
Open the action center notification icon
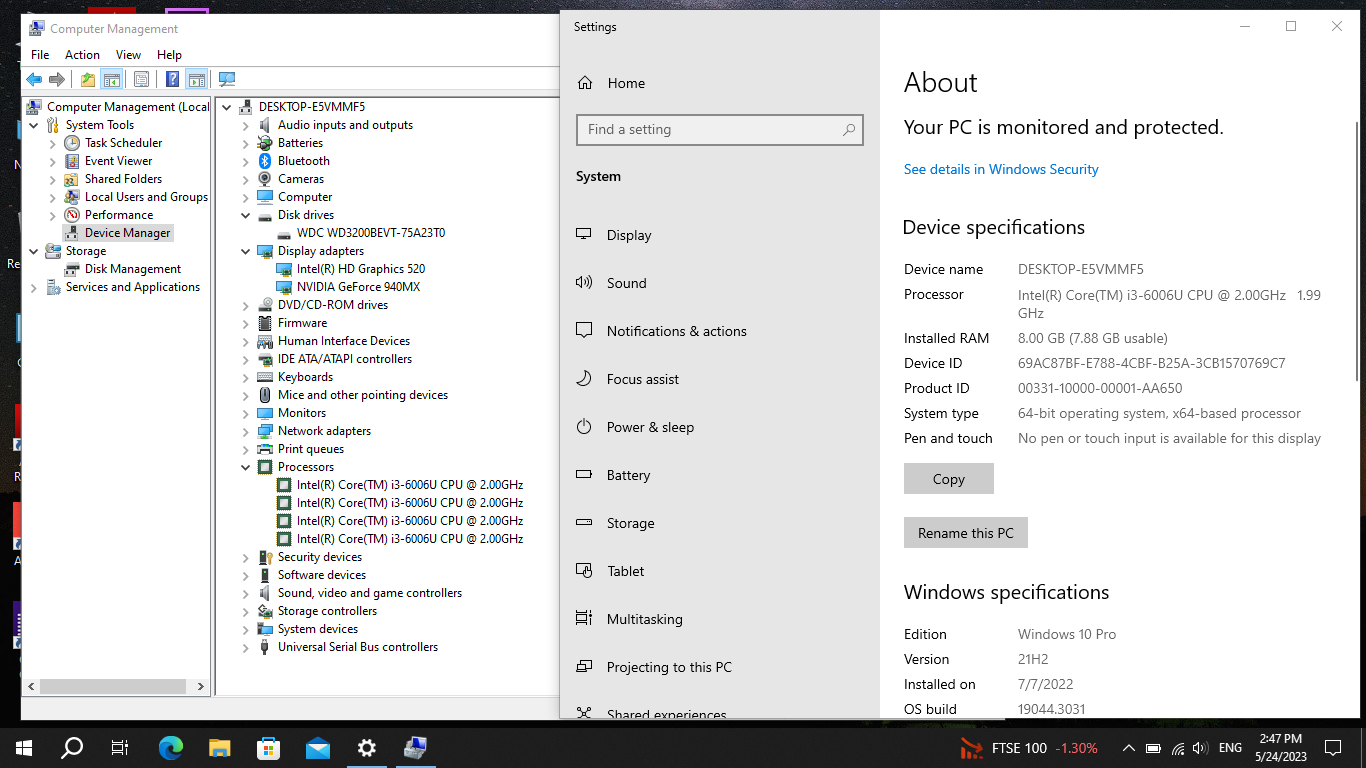[x=1332, y=747]
